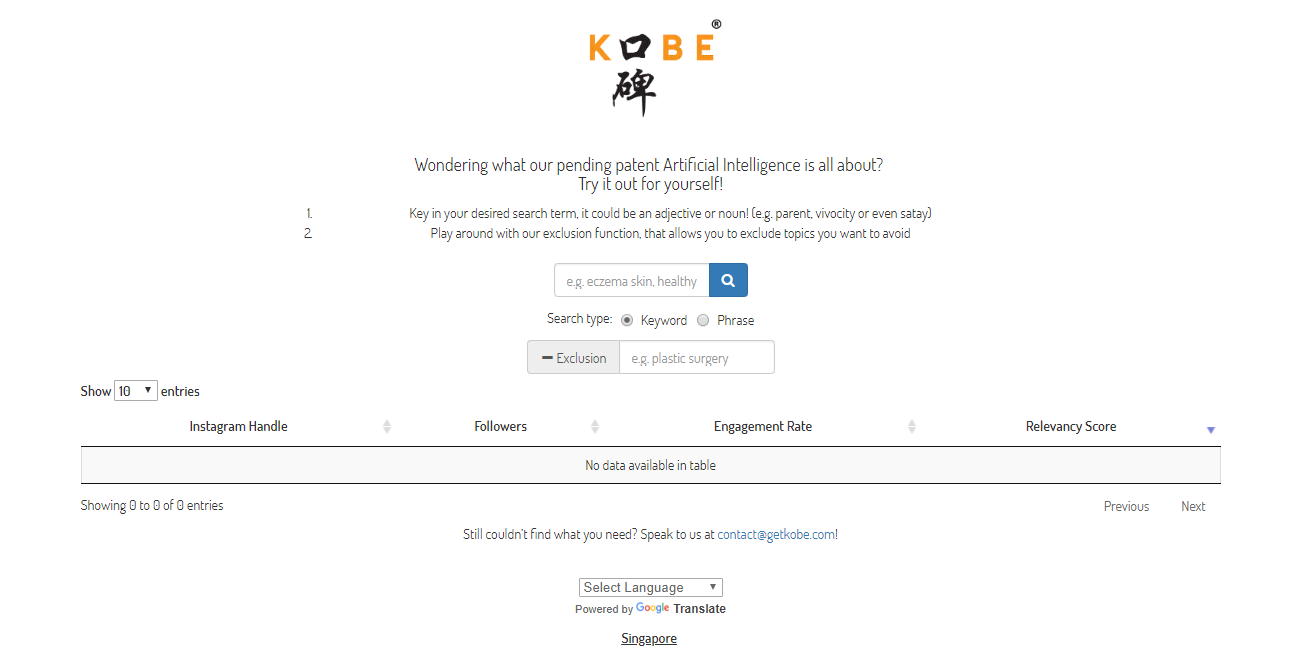Image resolution: width=1313 pixels, height=650 pixels.
Task: Select the Phrase search type radio
Action: click(x=703, y=320)
